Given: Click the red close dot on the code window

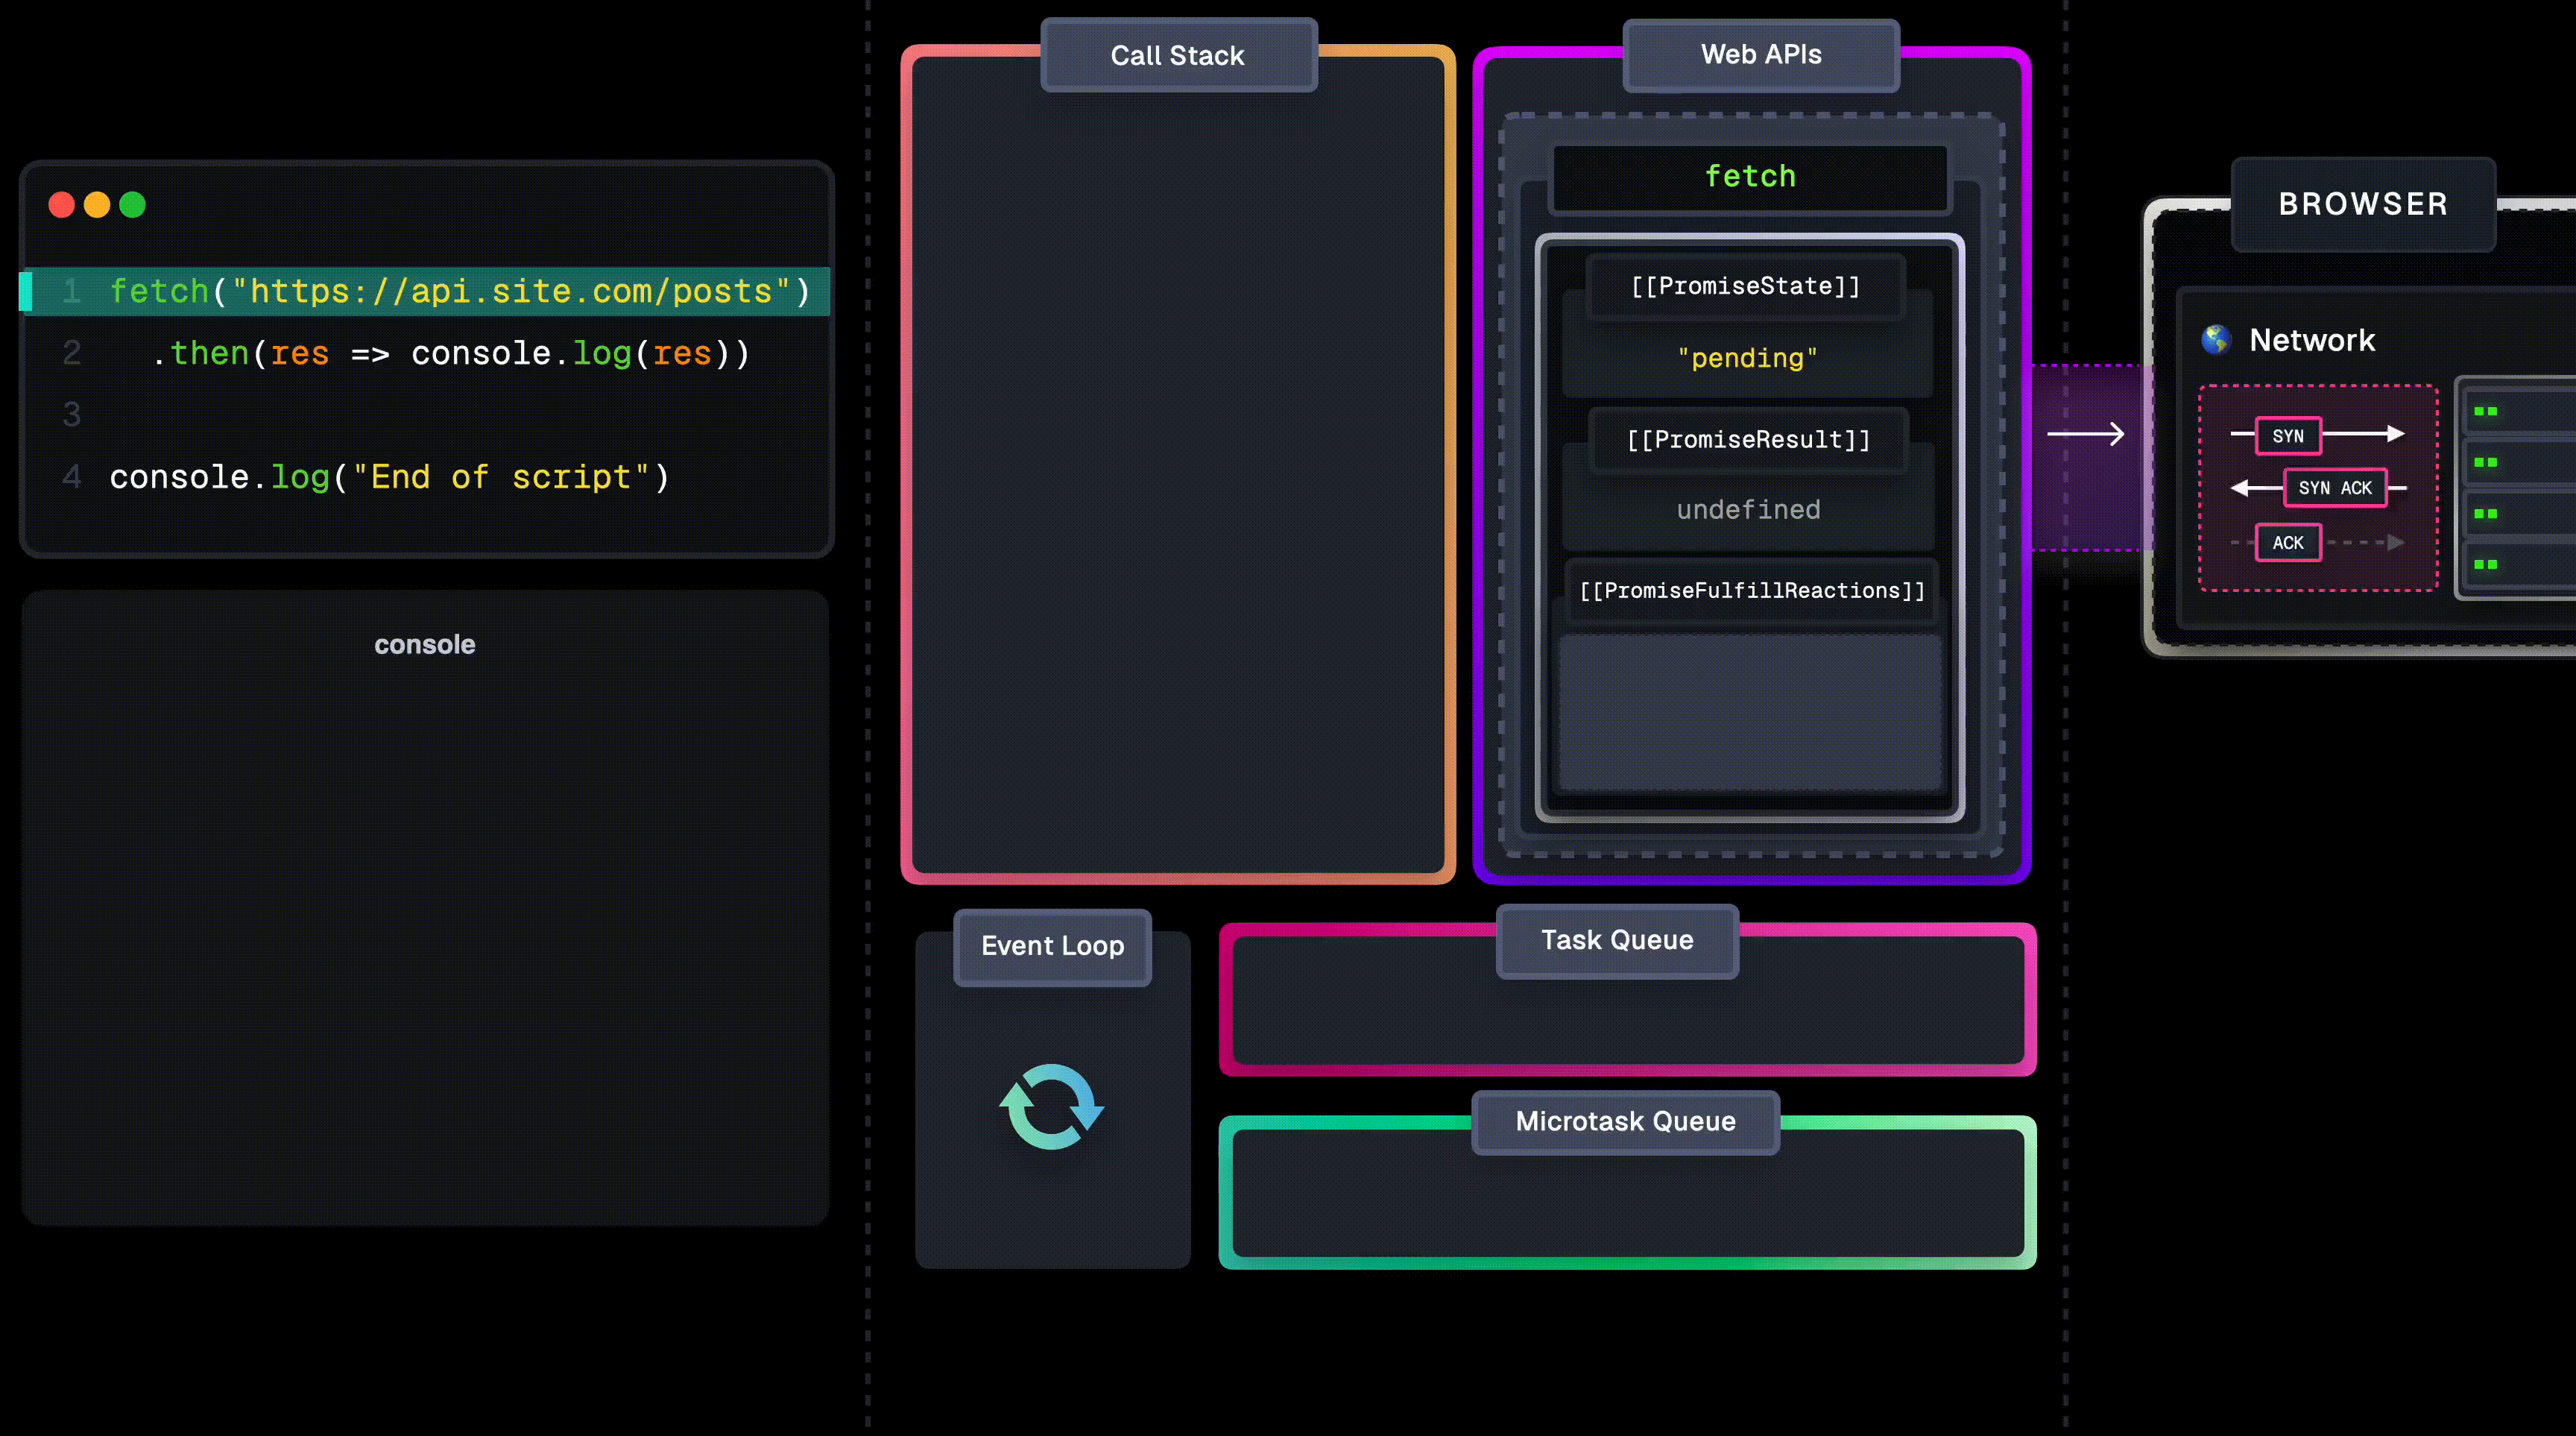Looking at the screenshot, I should pos(62,205).
